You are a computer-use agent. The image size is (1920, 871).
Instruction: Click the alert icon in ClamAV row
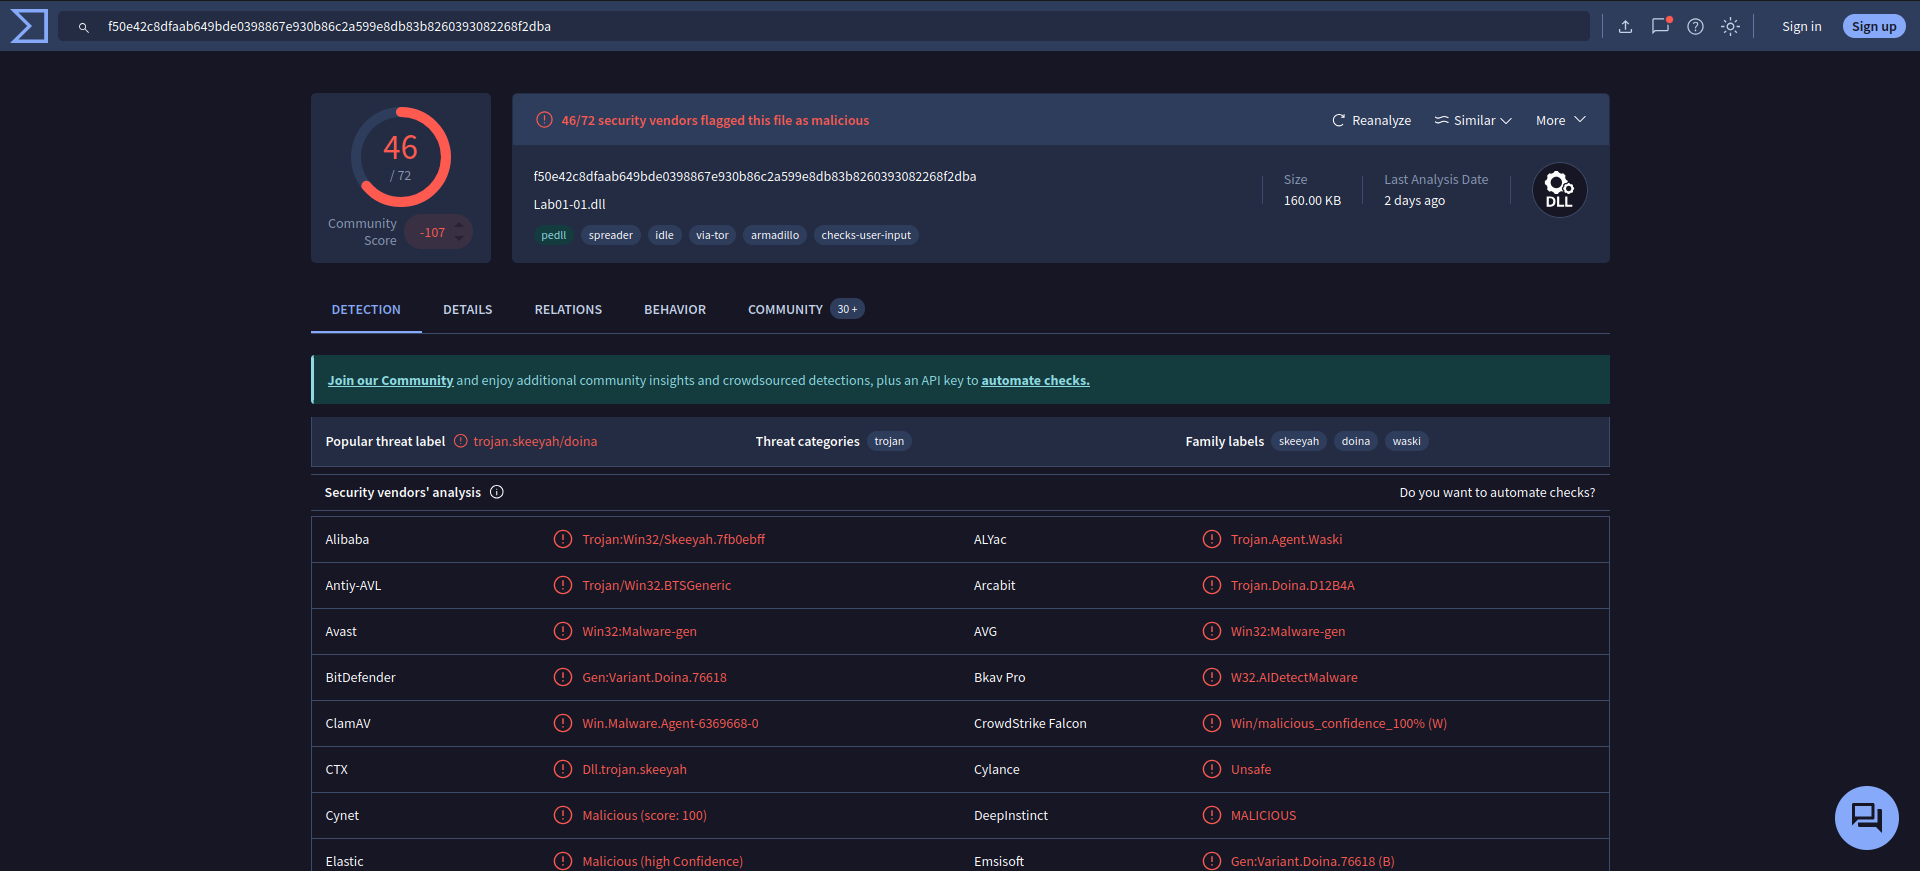click(563, 723)
